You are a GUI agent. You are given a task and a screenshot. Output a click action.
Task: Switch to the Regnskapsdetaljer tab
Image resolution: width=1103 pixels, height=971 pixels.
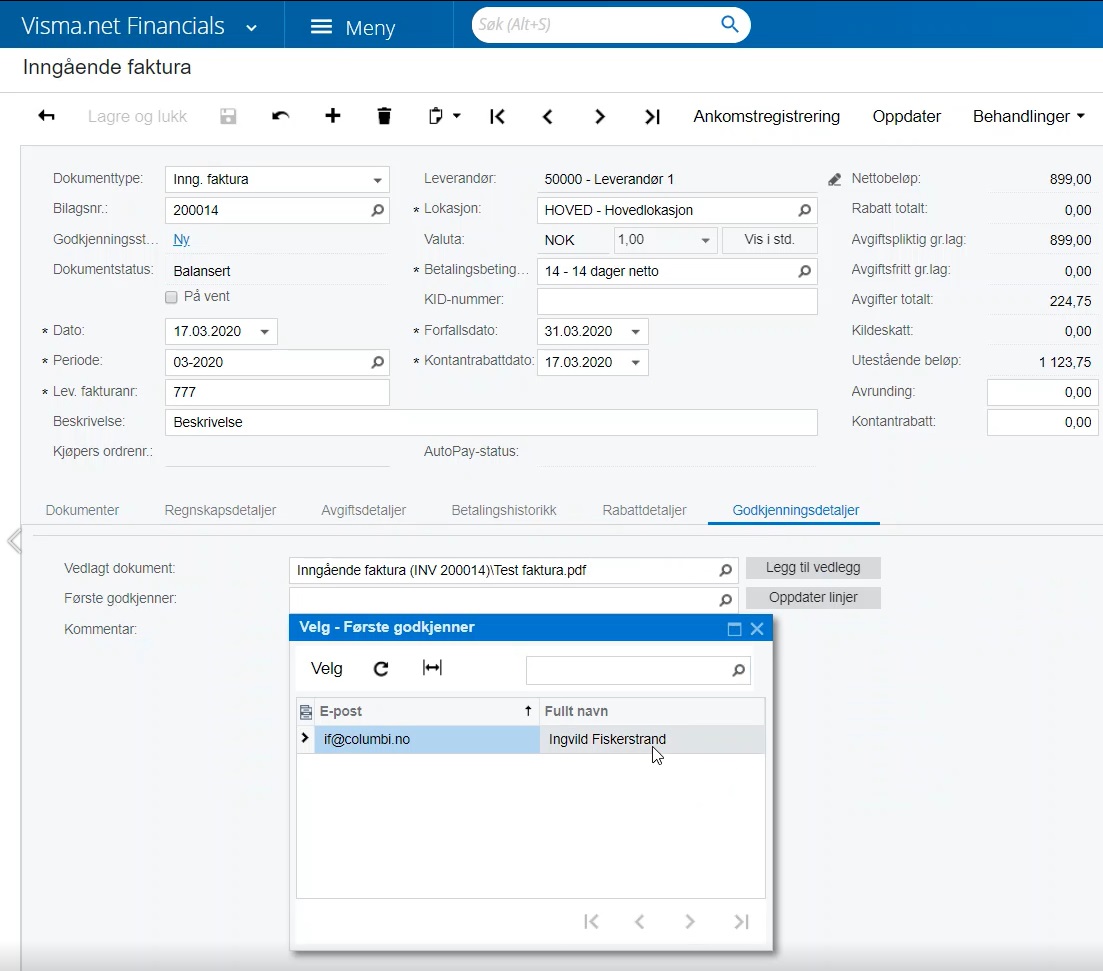pos(220,510)
